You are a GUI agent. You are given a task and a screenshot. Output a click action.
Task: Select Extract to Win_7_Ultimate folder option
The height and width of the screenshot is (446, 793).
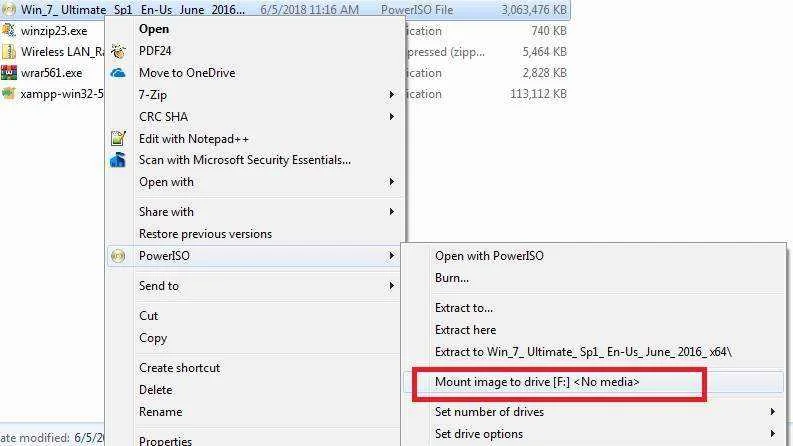pyautogui.click(x=583, y=351)
